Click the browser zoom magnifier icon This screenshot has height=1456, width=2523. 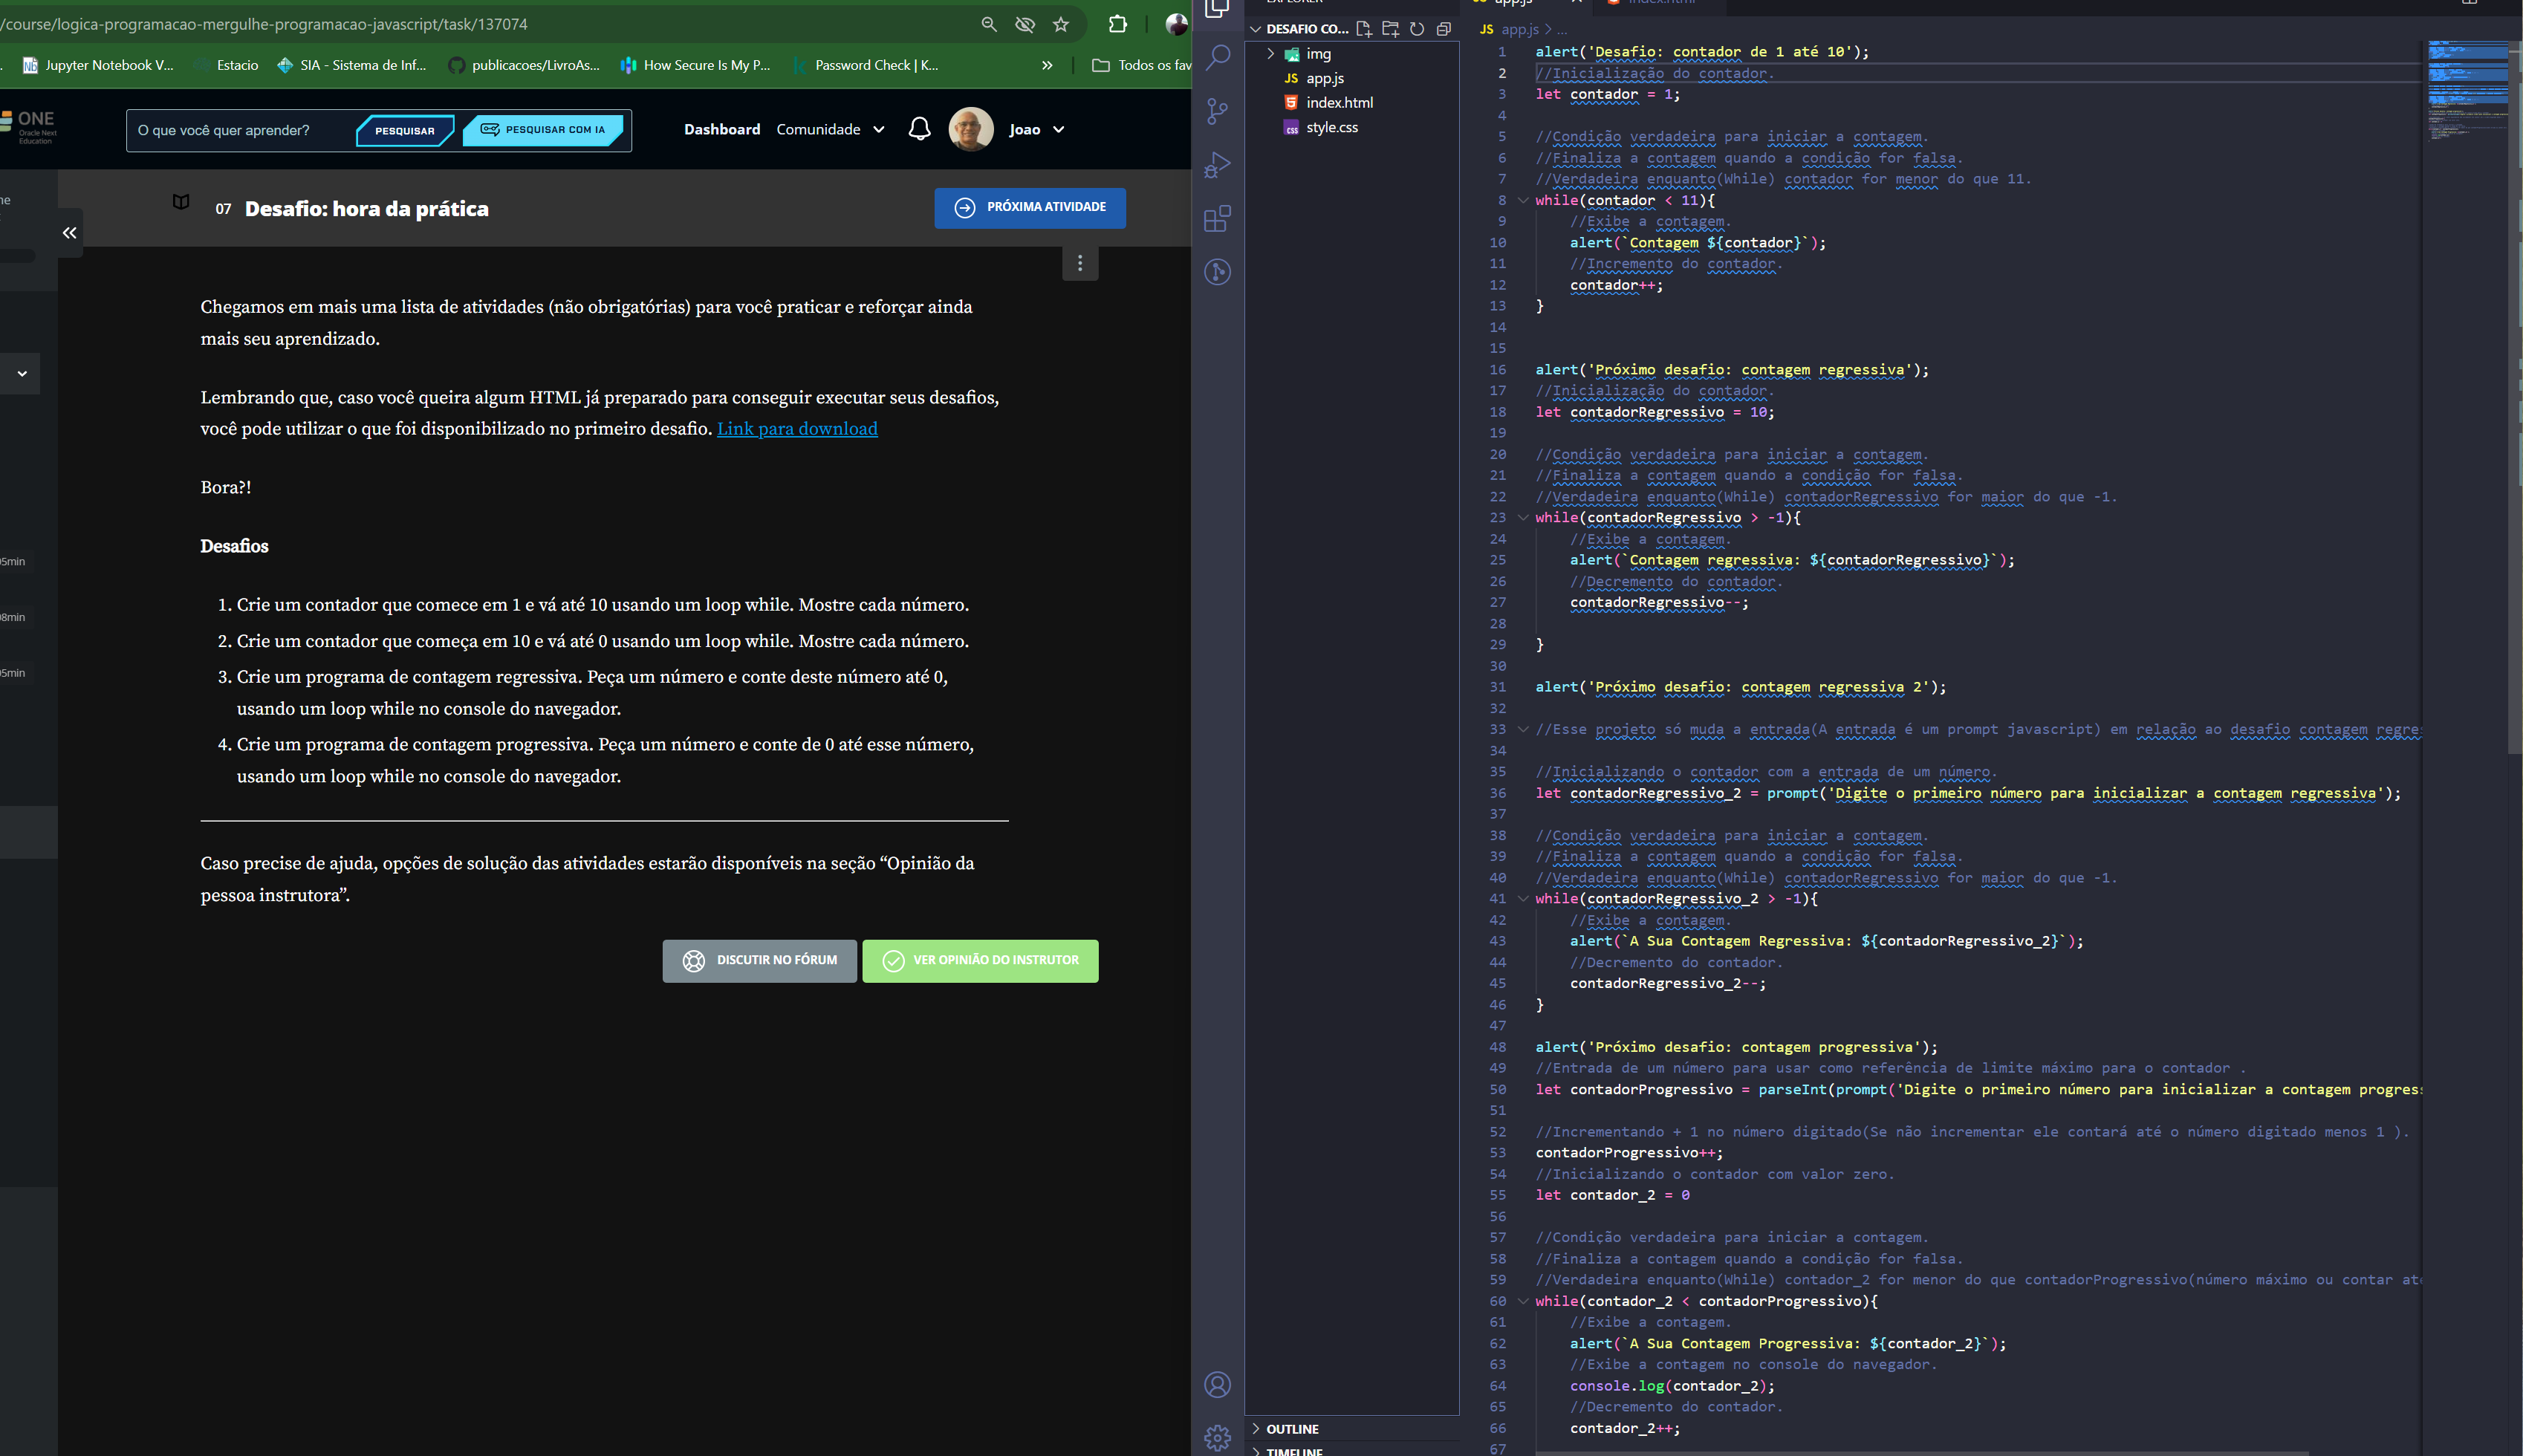point(989,24)
